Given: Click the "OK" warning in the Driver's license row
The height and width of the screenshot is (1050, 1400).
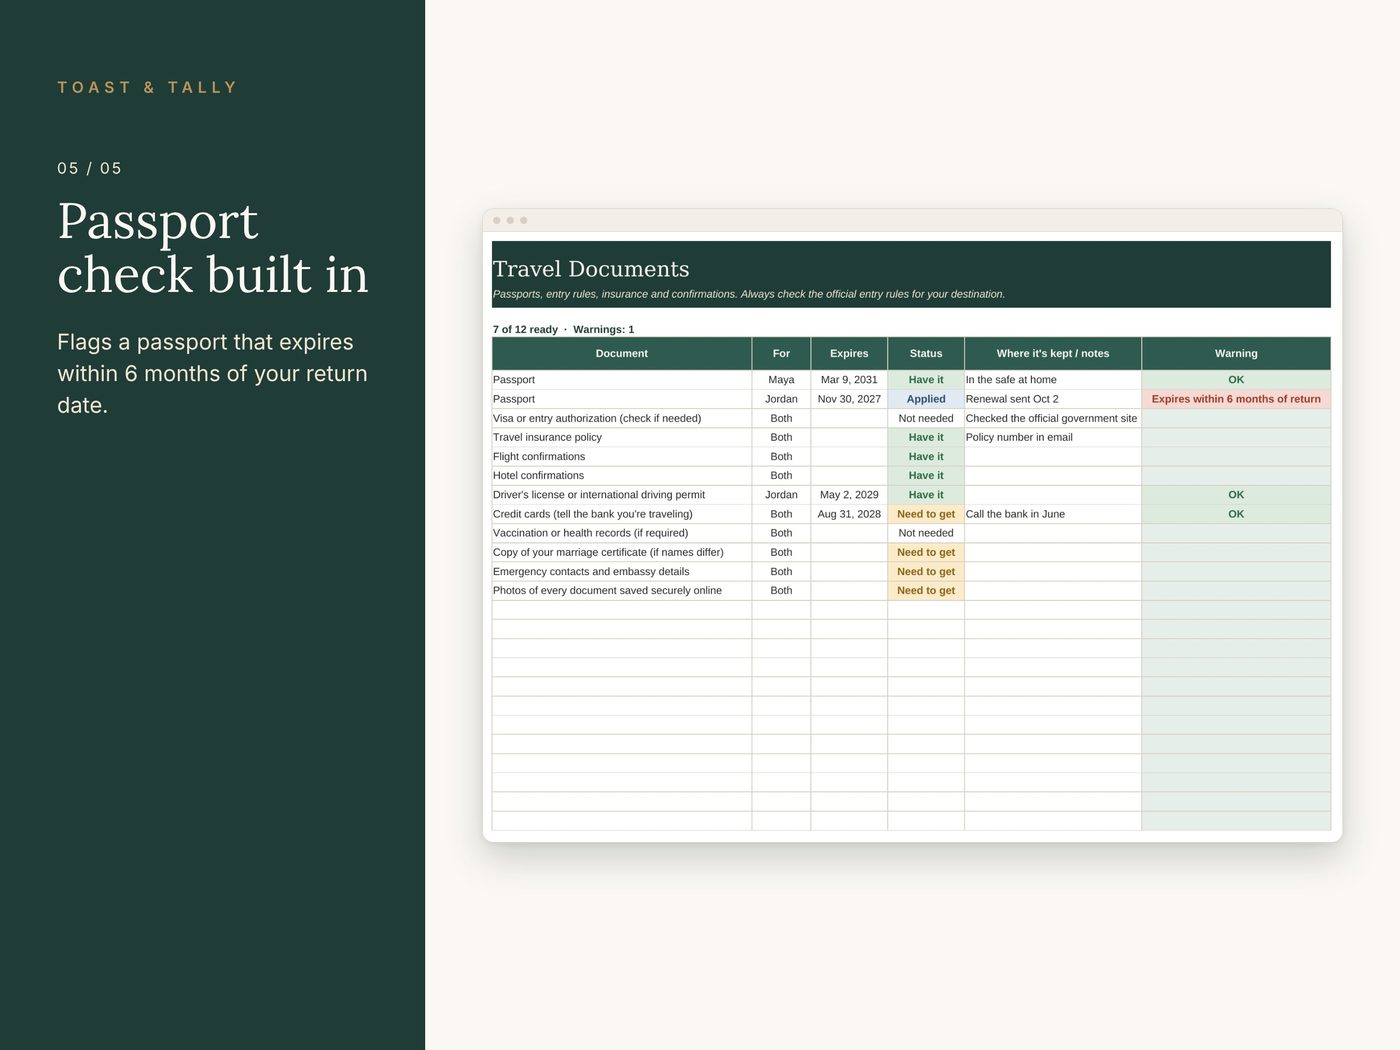Looking at the screenshot, I should click(1236, 495).
